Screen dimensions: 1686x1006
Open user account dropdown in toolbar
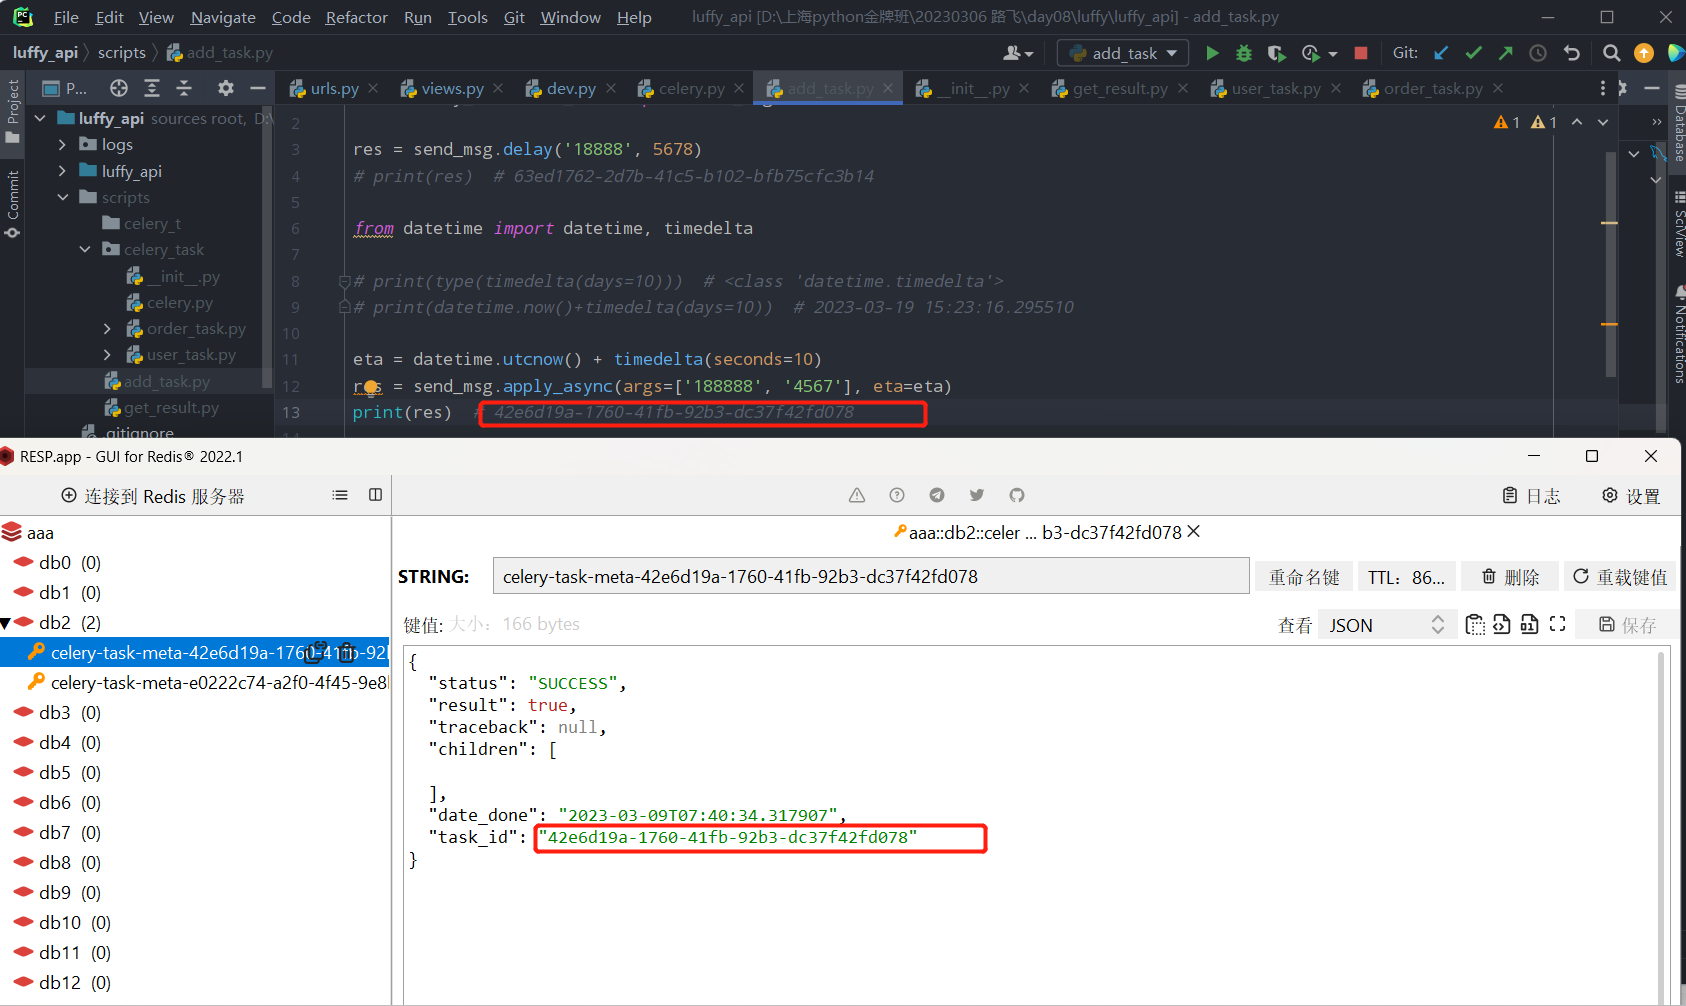1018,53
